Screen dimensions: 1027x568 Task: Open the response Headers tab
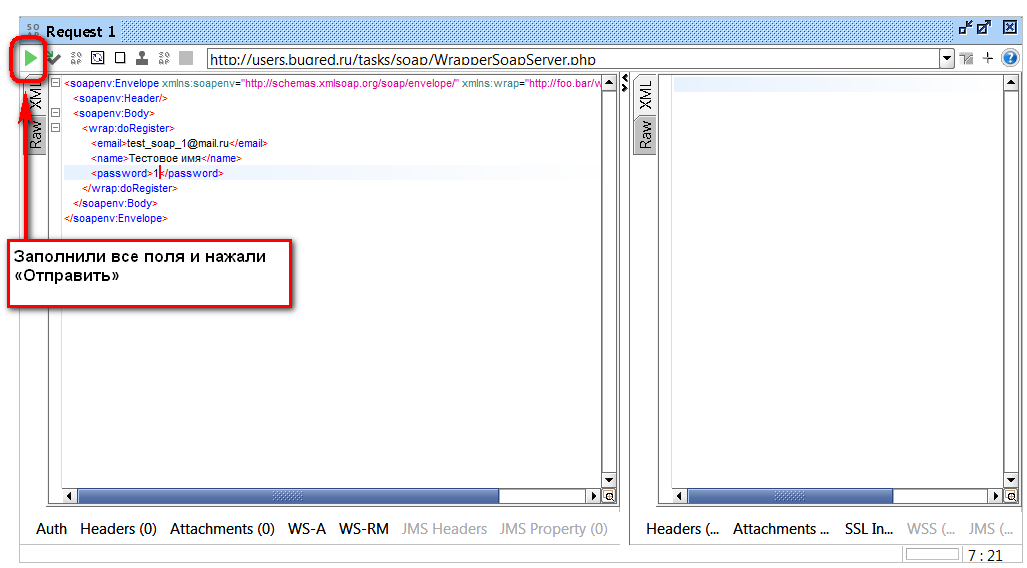[682, 529]
